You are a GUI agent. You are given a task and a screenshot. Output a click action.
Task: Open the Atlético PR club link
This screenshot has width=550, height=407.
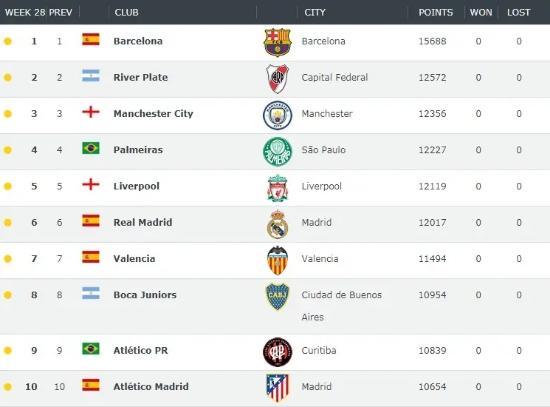click(x=141, y=351)
